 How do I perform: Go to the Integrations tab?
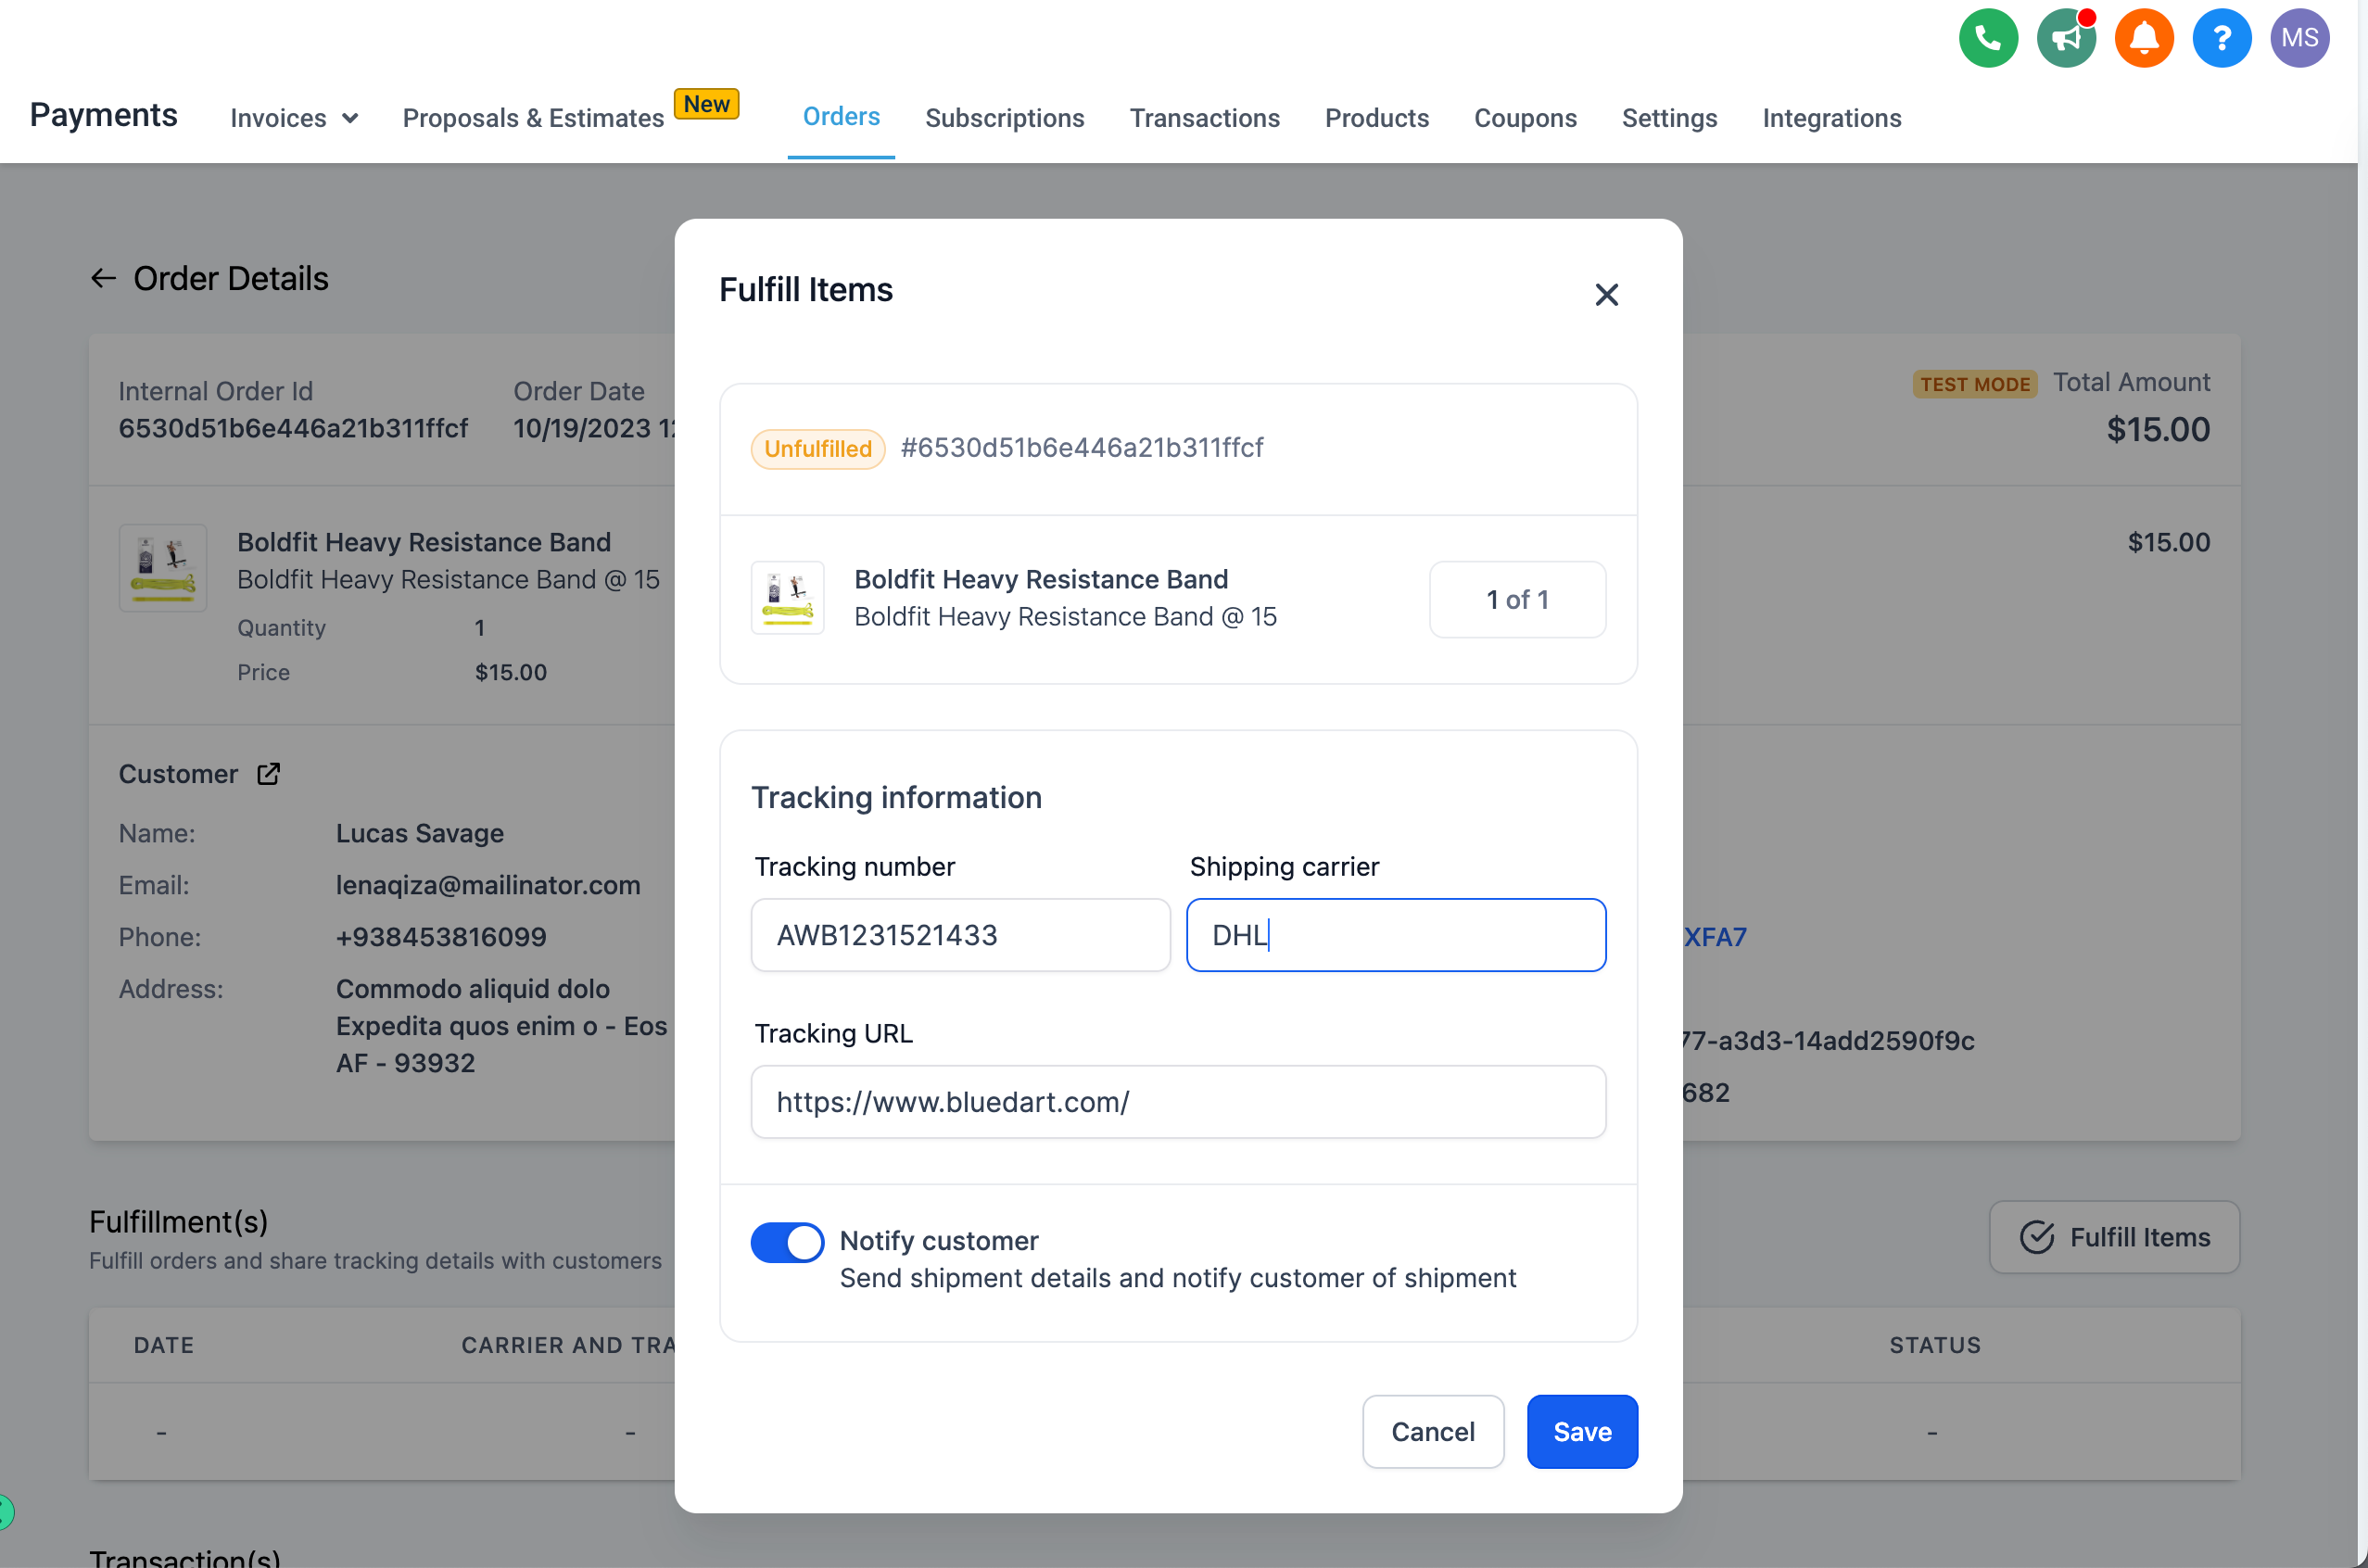point(1831,118)
